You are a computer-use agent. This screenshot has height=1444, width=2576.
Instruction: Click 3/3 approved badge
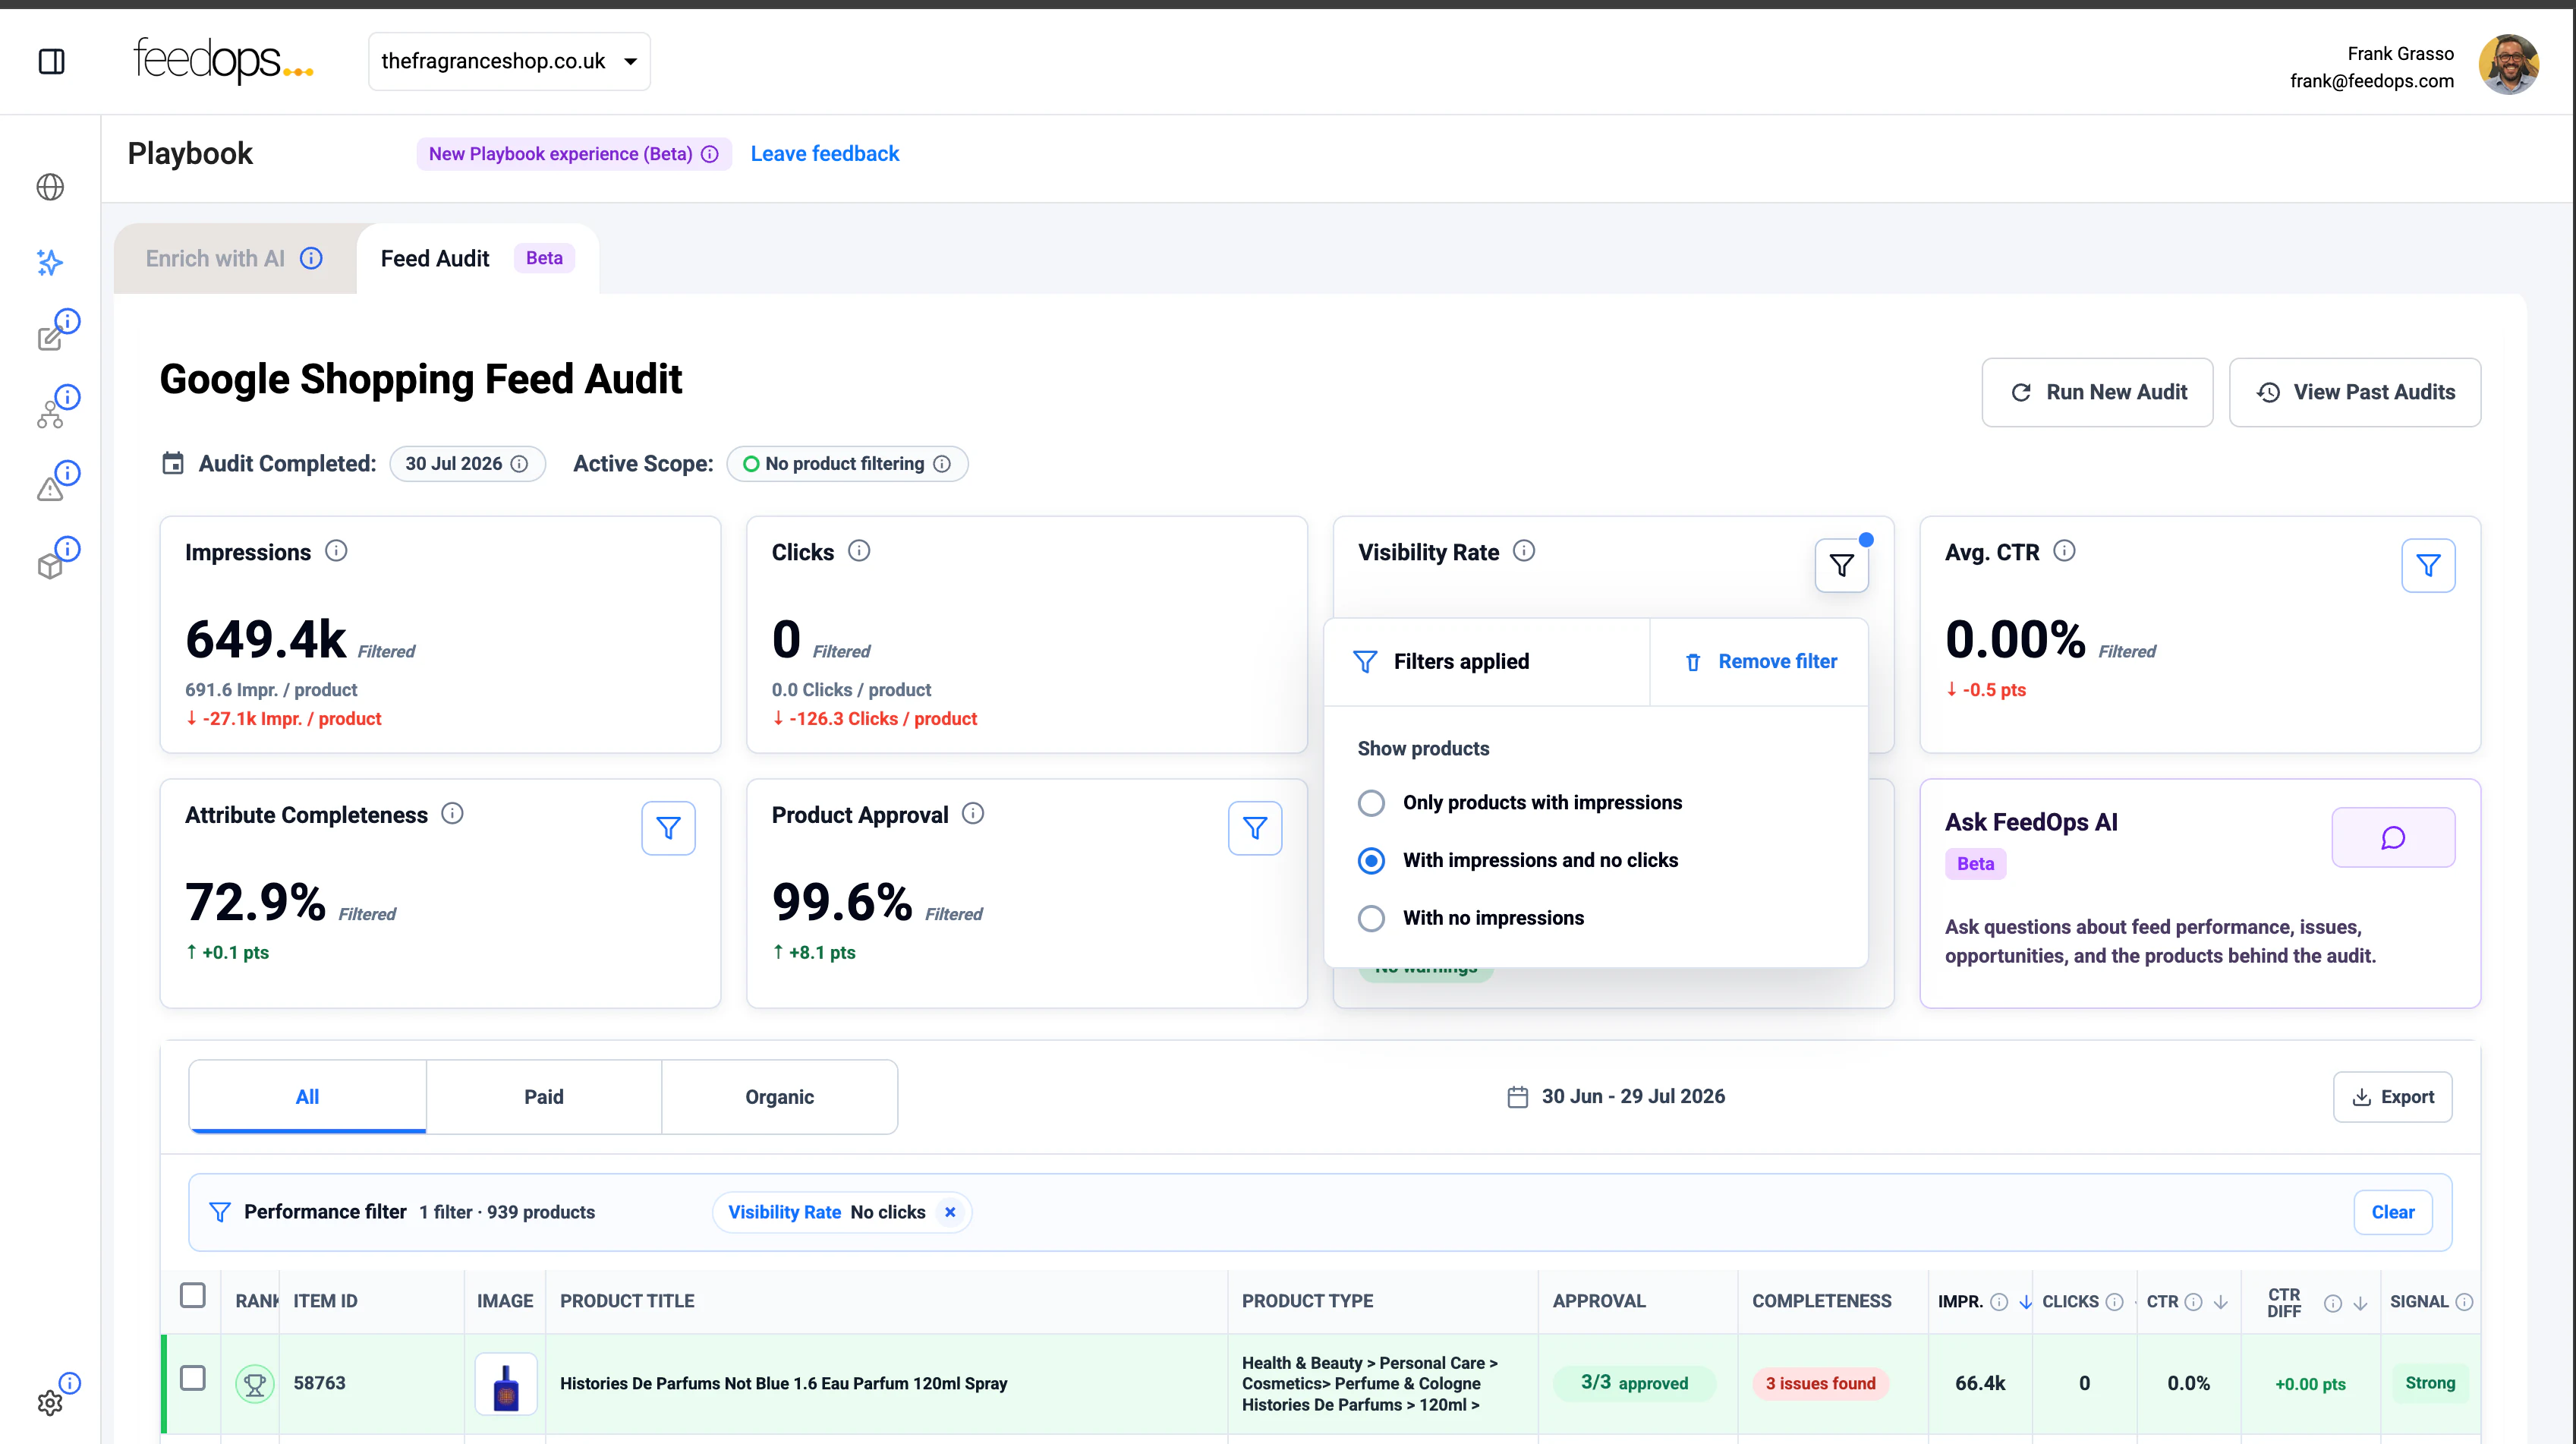(x=1634, y=1384)
